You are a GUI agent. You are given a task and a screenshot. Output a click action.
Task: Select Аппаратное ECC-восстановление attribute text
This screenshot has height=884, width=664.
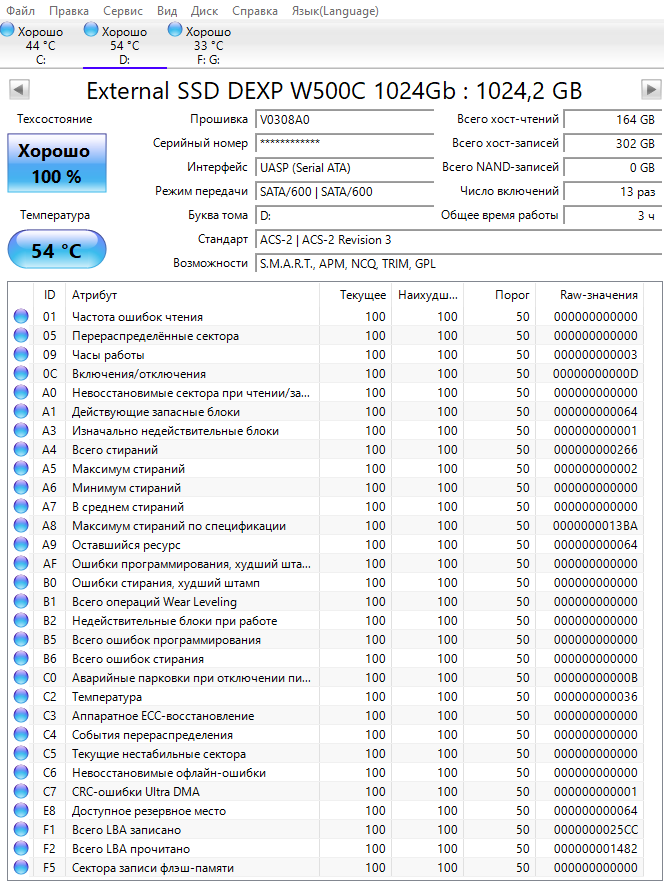(163, 716)
